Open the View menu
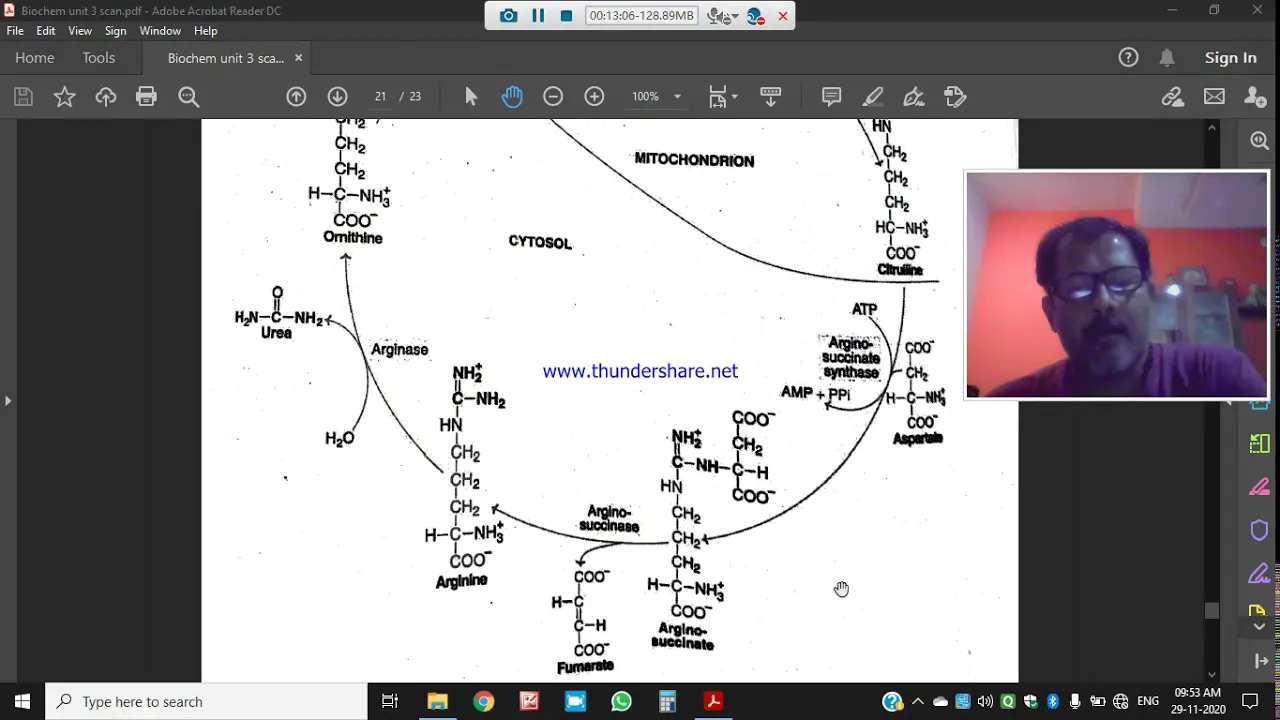Screen dimensions: 1280x720 coord(80,31)
